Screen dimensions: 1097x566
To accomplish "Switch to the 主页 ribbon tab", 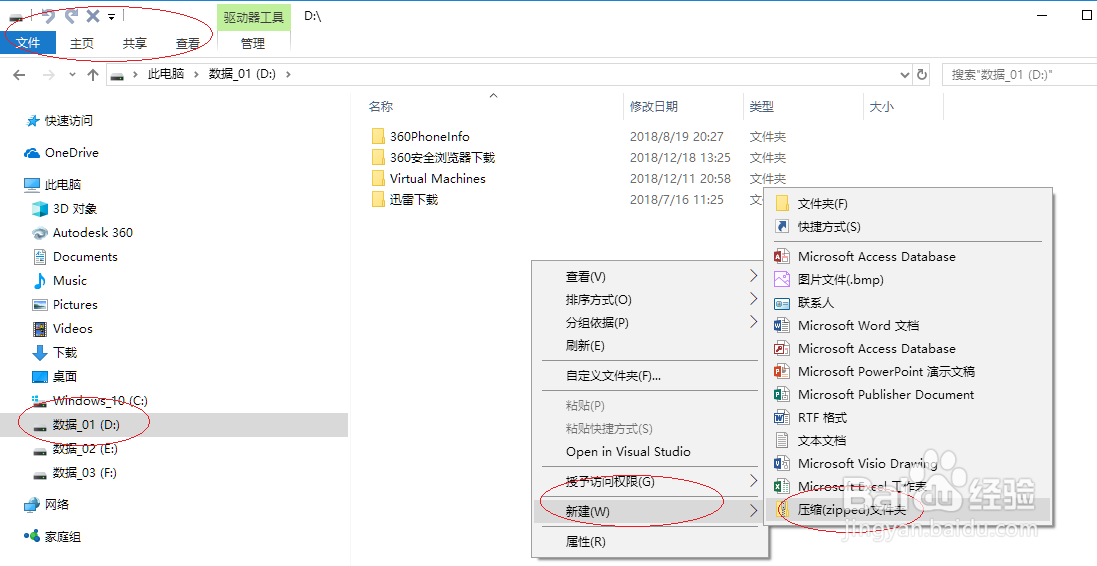I will coord(81,43).
